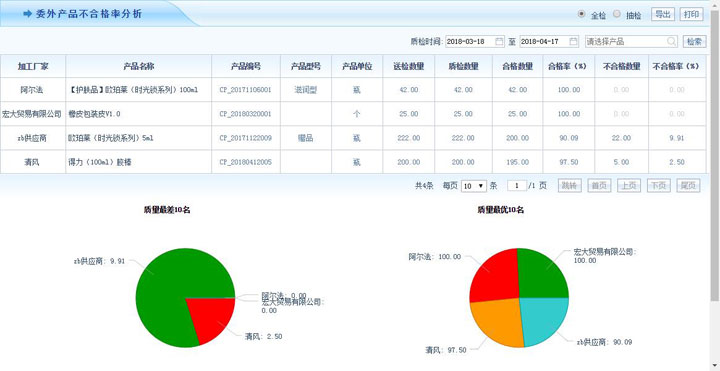Click the 导出 export button
This screenshot has height=371, width=720.
(x=663, y=14)
